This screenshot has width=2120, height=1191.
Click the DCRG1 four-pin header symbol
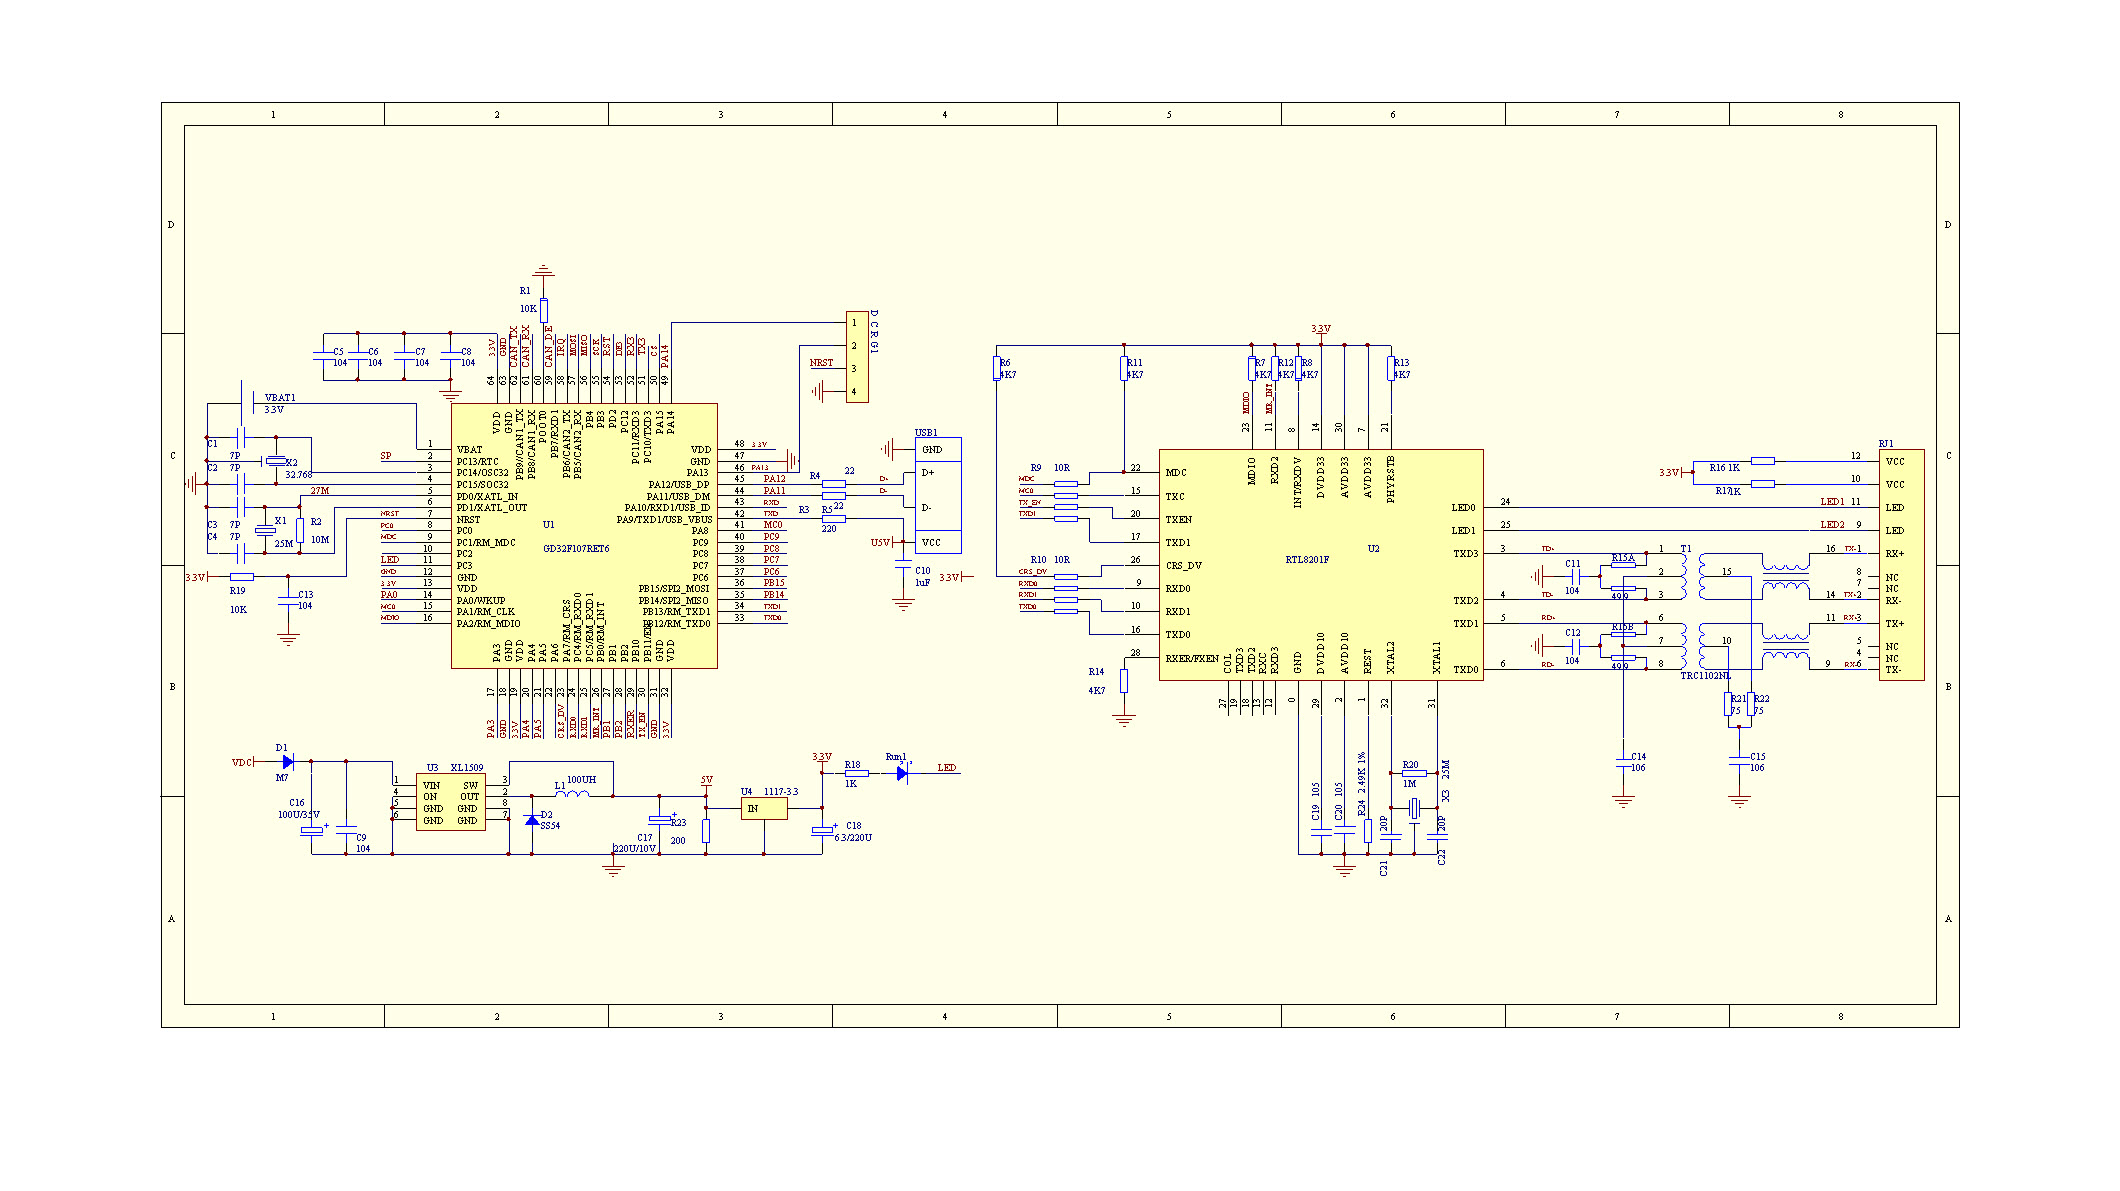click(x=857, y=357)
